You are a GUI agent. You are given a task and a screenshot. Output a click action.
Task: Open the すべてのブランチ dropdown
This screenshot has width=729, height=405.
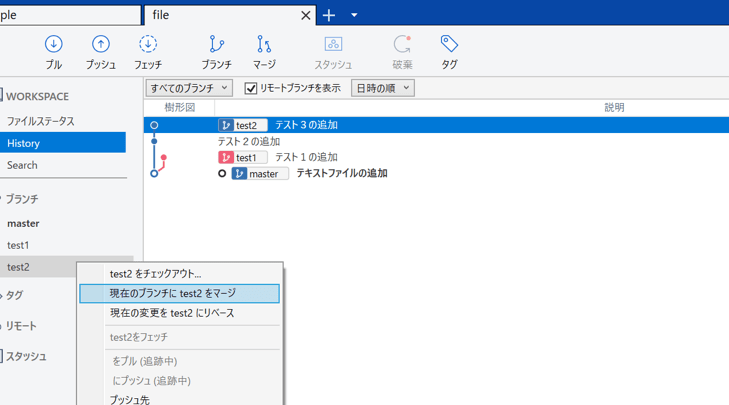189,88
